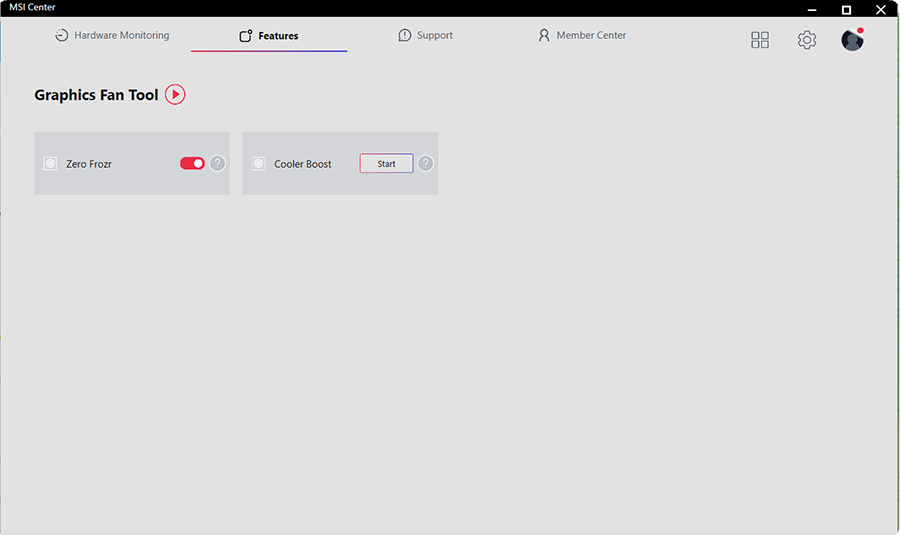The width and height of the screenshot is (900, 535).
Task: Minimize the MSI Center window
Action: click(x=812, y=9)
